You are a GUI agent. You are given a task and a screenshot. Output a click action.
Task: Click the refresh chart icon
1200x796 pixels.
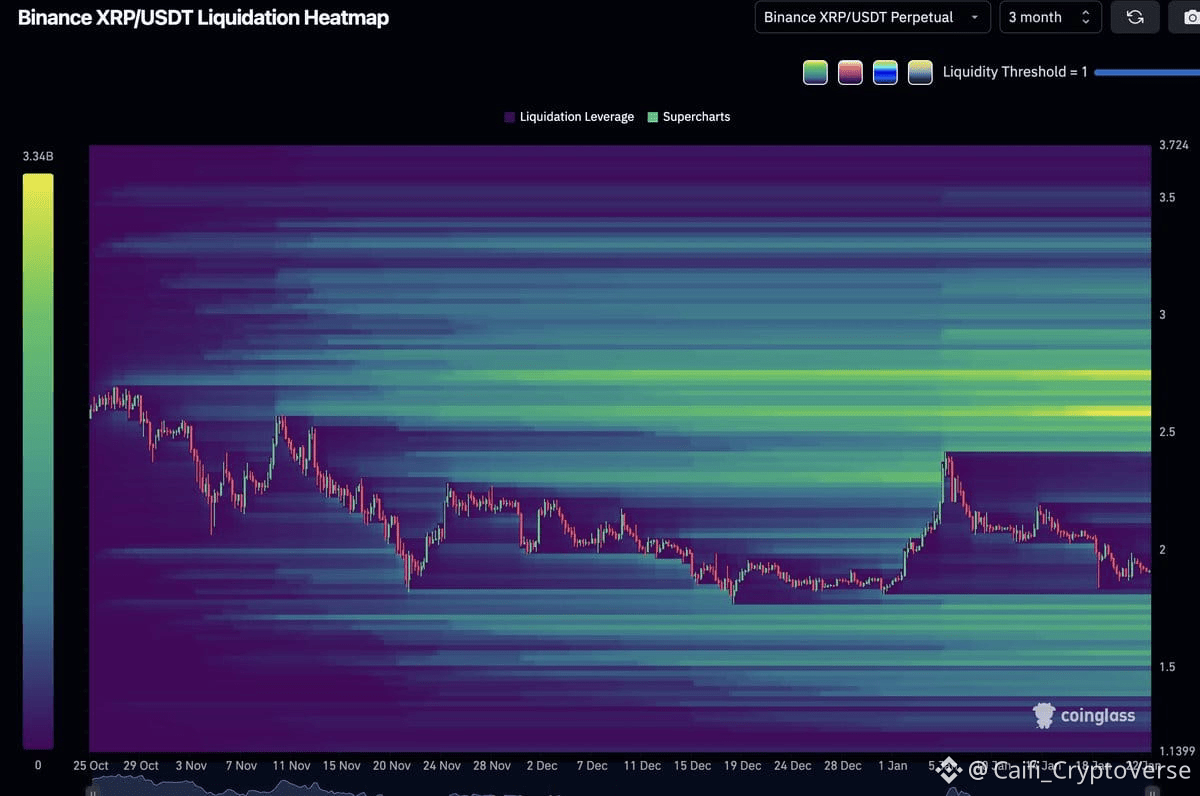(x=1135, y=17)
